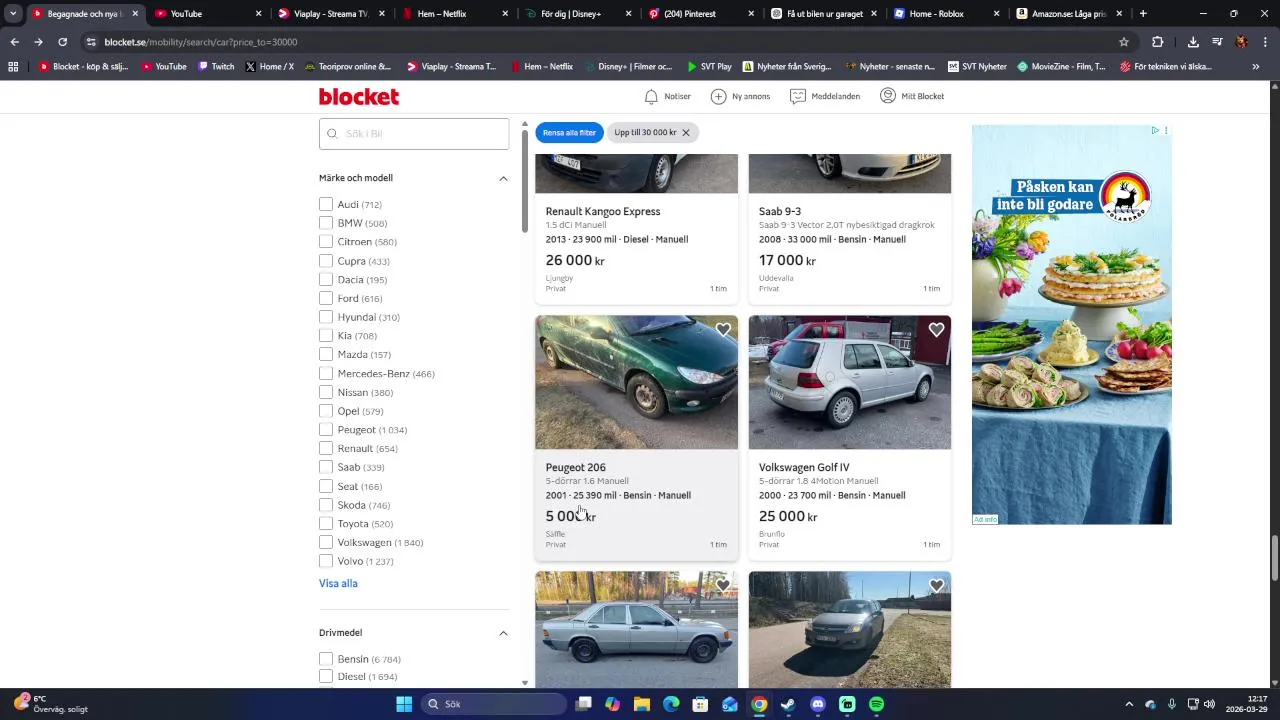Collapse the Märke och modell section
The width and height of the screenshot is (1280, 720).
503,178
